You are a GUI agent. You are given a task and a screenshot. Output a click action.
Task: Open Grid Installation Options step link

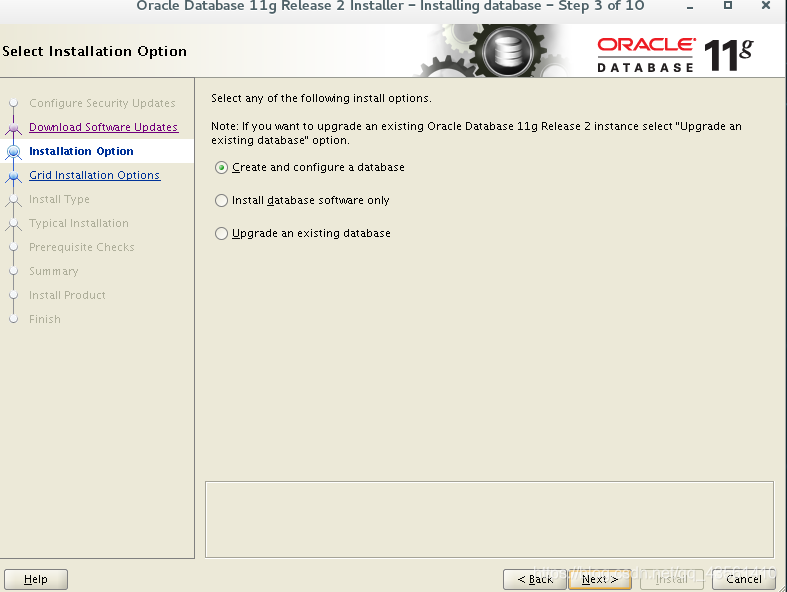point(95,175)
